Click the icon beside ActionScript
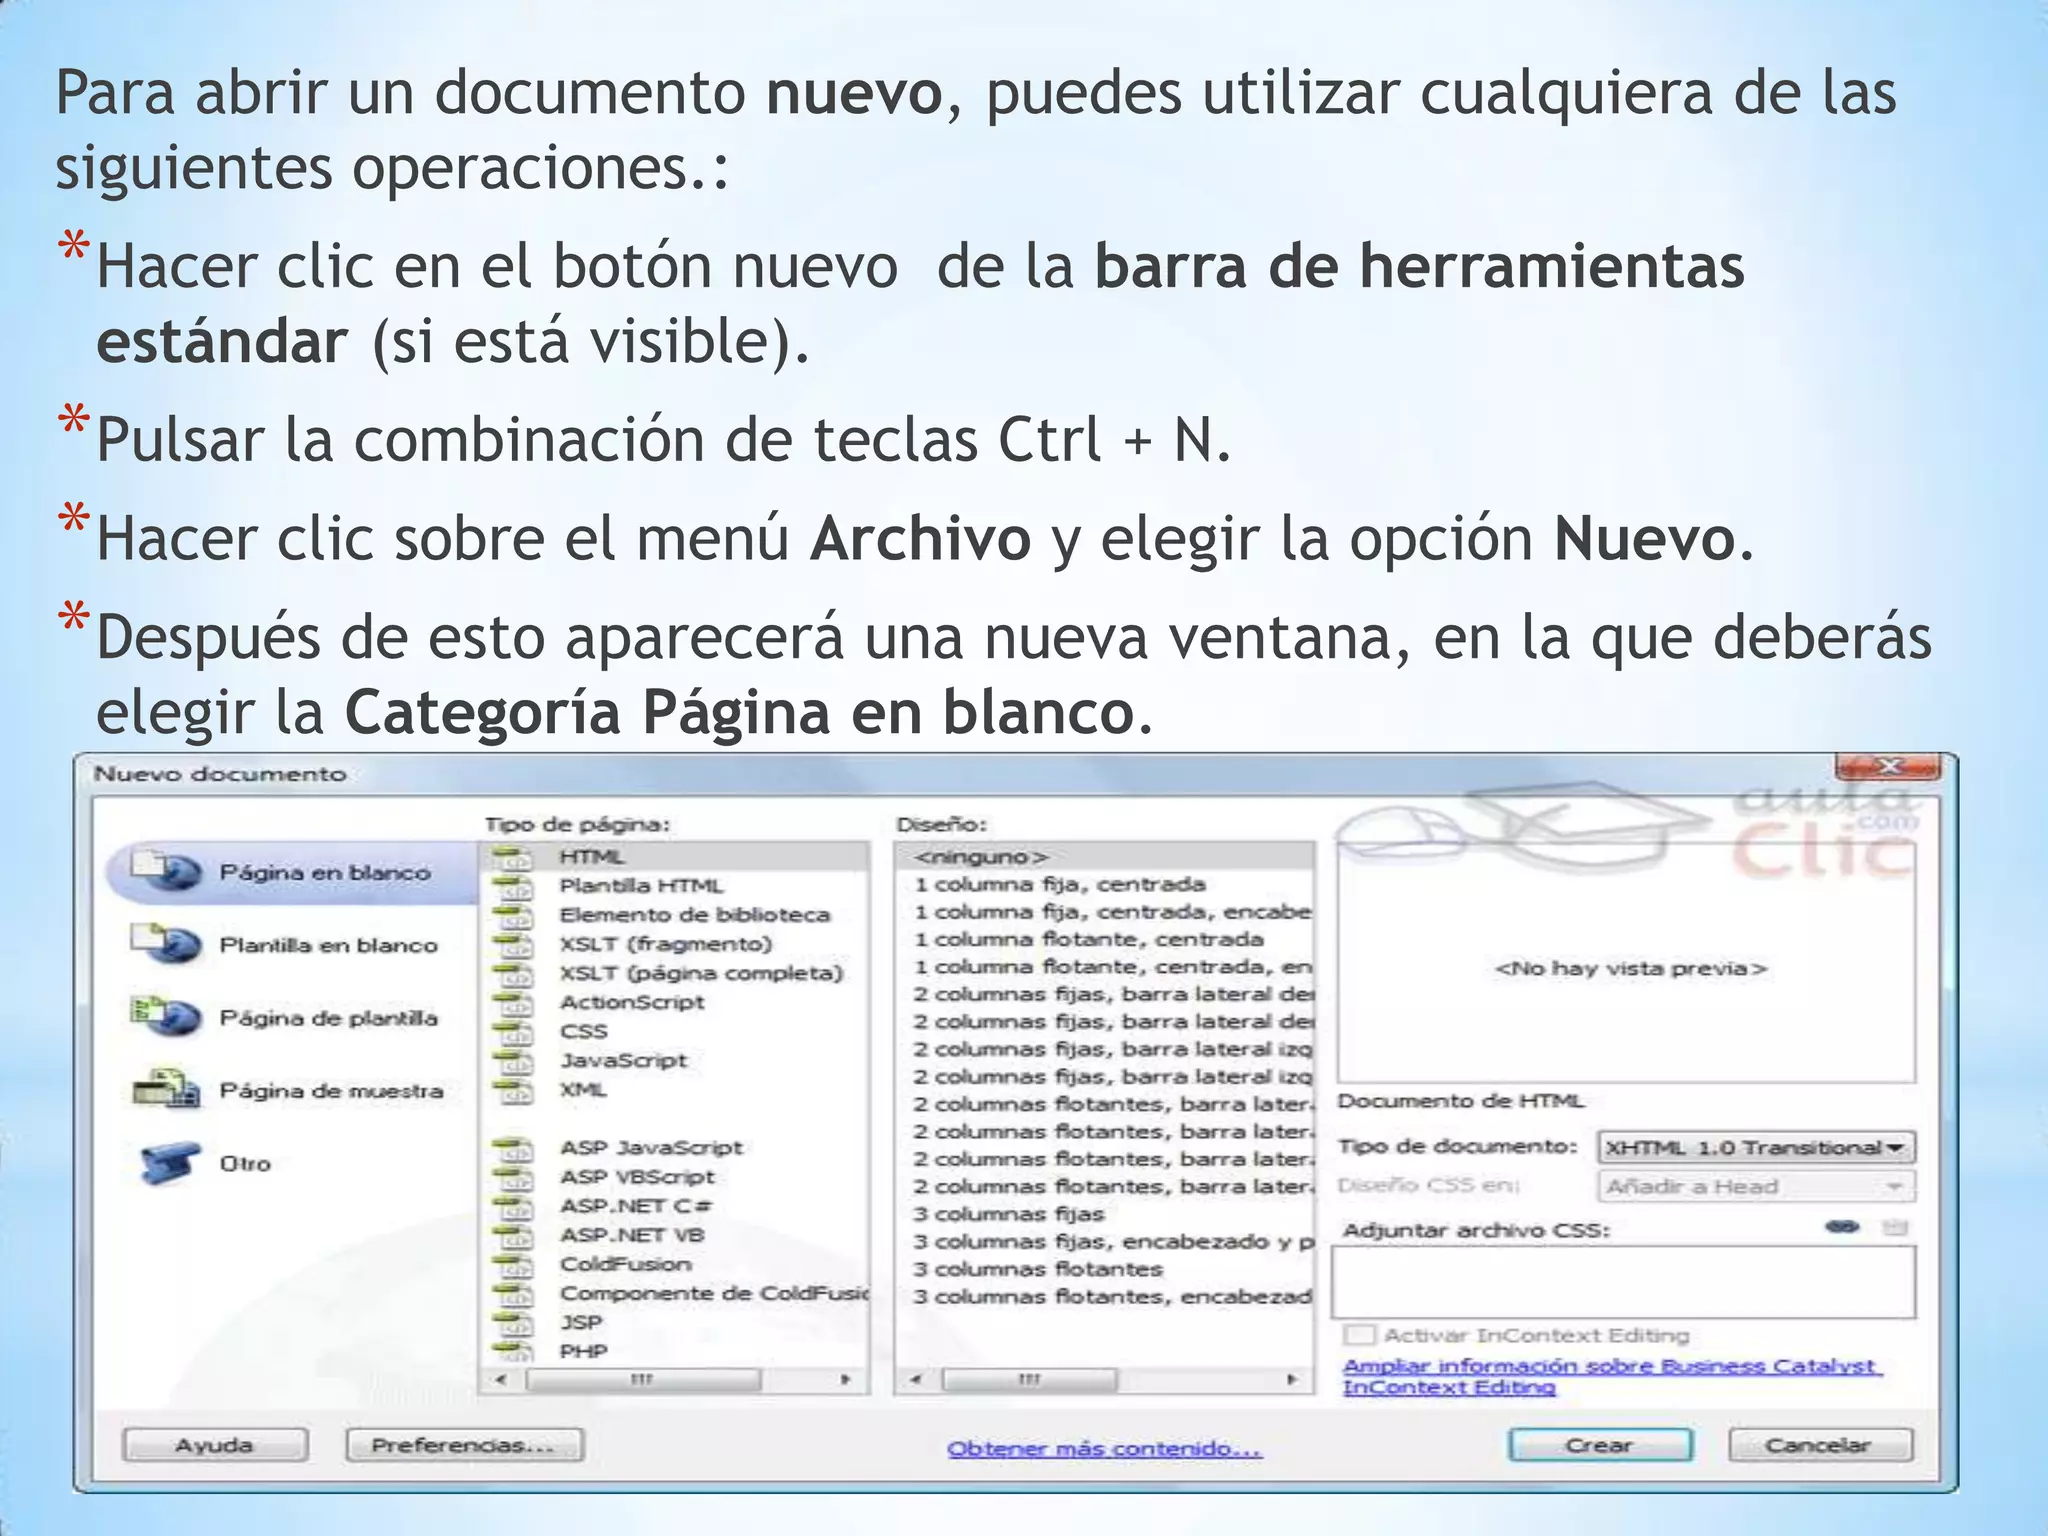Screen dimensions: 2048x1536 point(513,1003)
